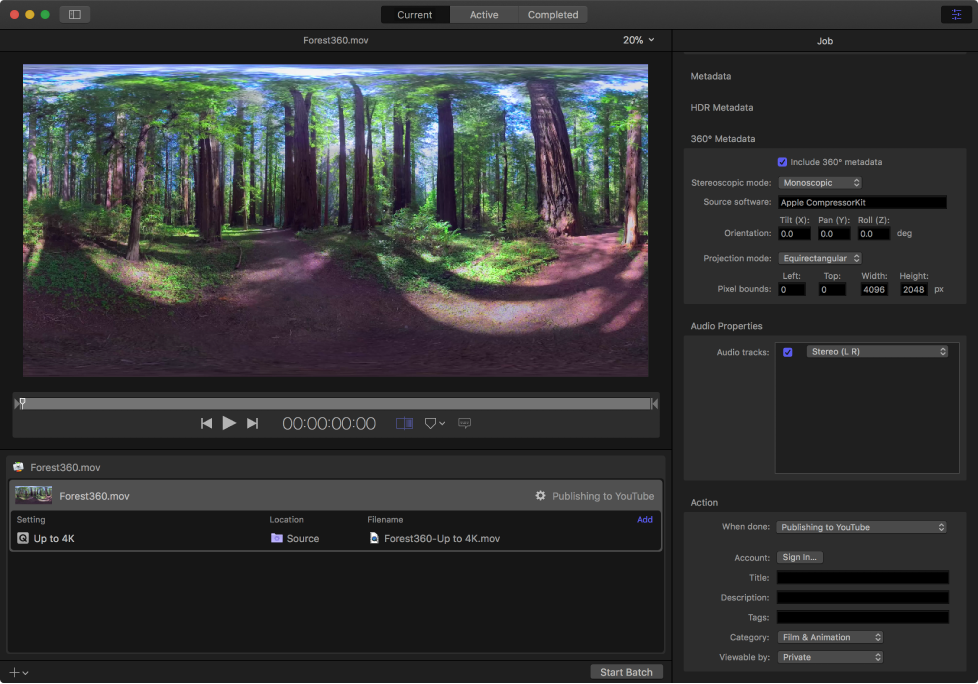
Task: Toggle the comparison view icon beside the timecode
Action: [404, 424]
